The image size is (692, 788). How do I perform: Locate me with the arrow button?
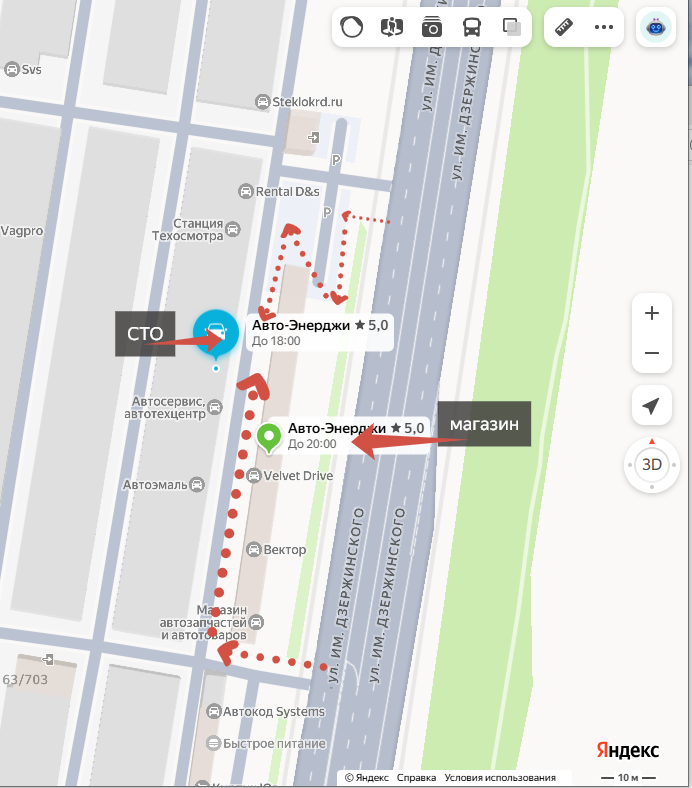pos(652,406)
